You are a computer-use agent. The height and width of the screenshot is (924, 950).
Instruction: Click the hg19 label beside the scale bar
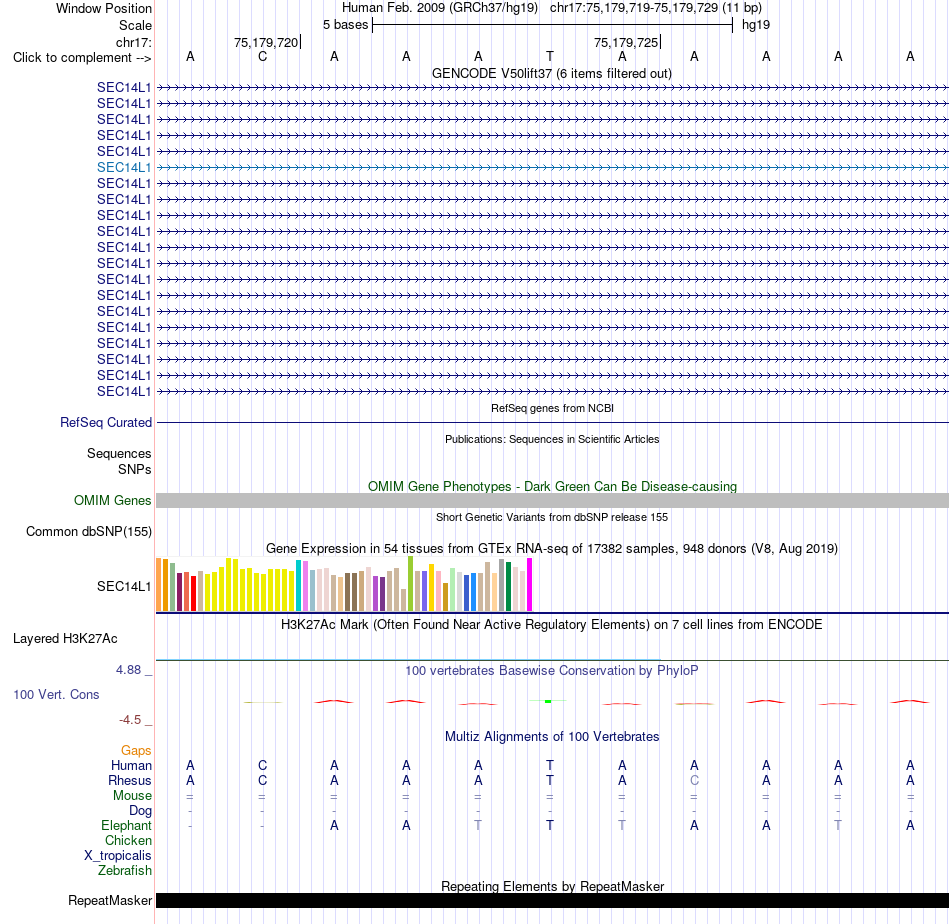[x=756, y=25]
